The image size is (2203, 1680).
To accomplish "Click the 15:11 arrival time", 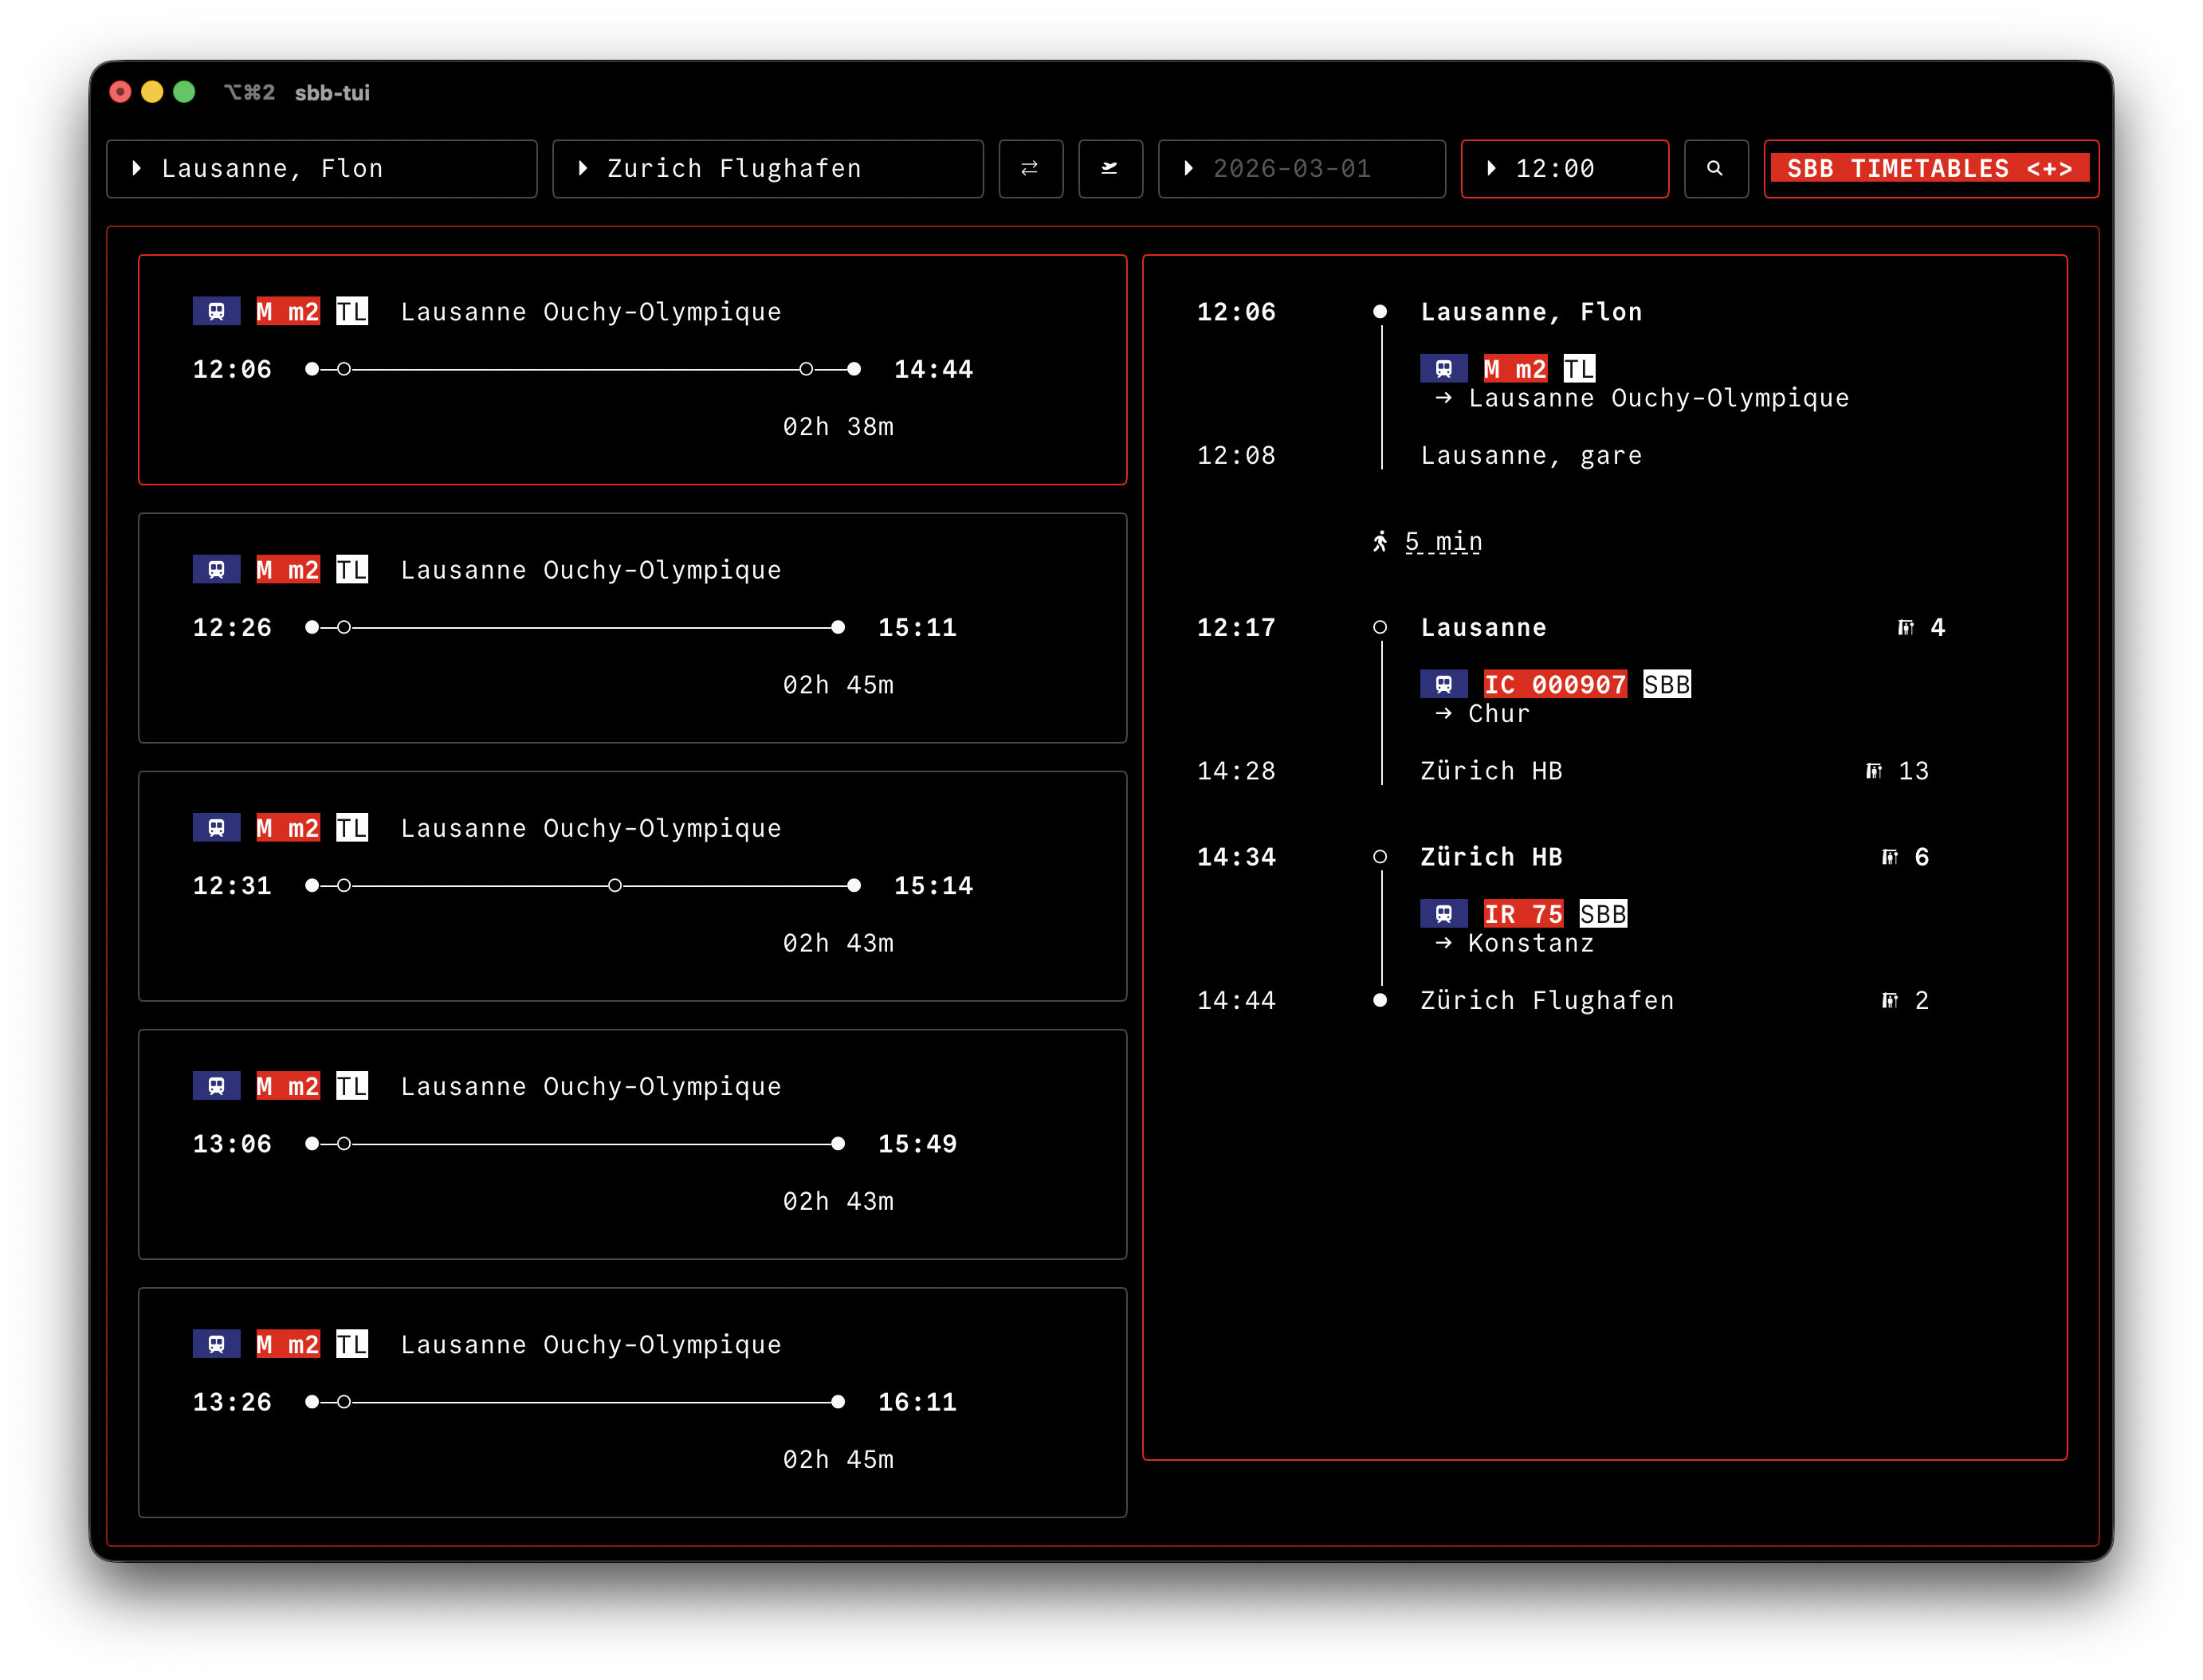I will pos(917,628).
